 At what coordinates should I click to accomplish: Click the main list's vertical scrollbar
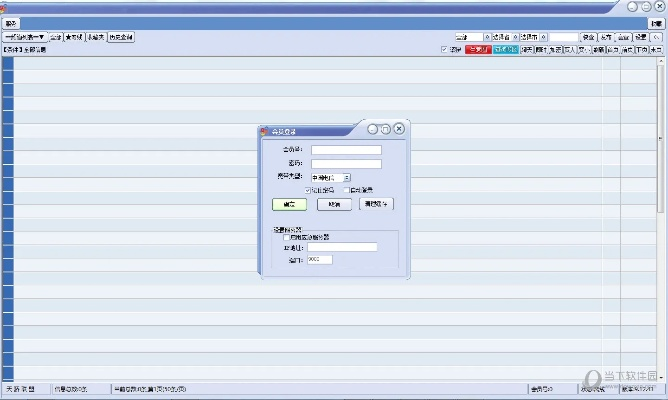coord(661,130)
